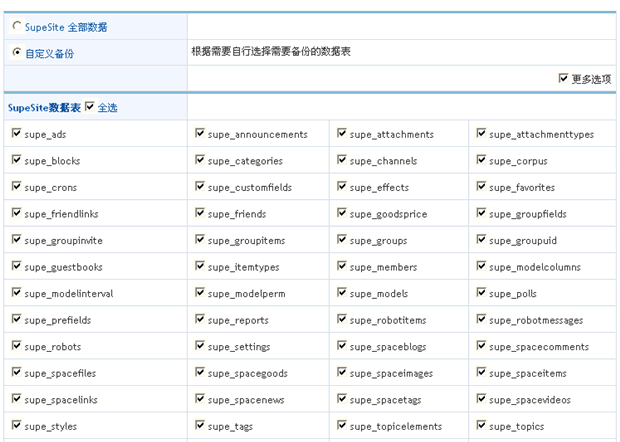Image resolution: width=620 pixels, height=442 pixels.
Task: Select the 自定义备份 radio option
Action: [x=17, y=52]
